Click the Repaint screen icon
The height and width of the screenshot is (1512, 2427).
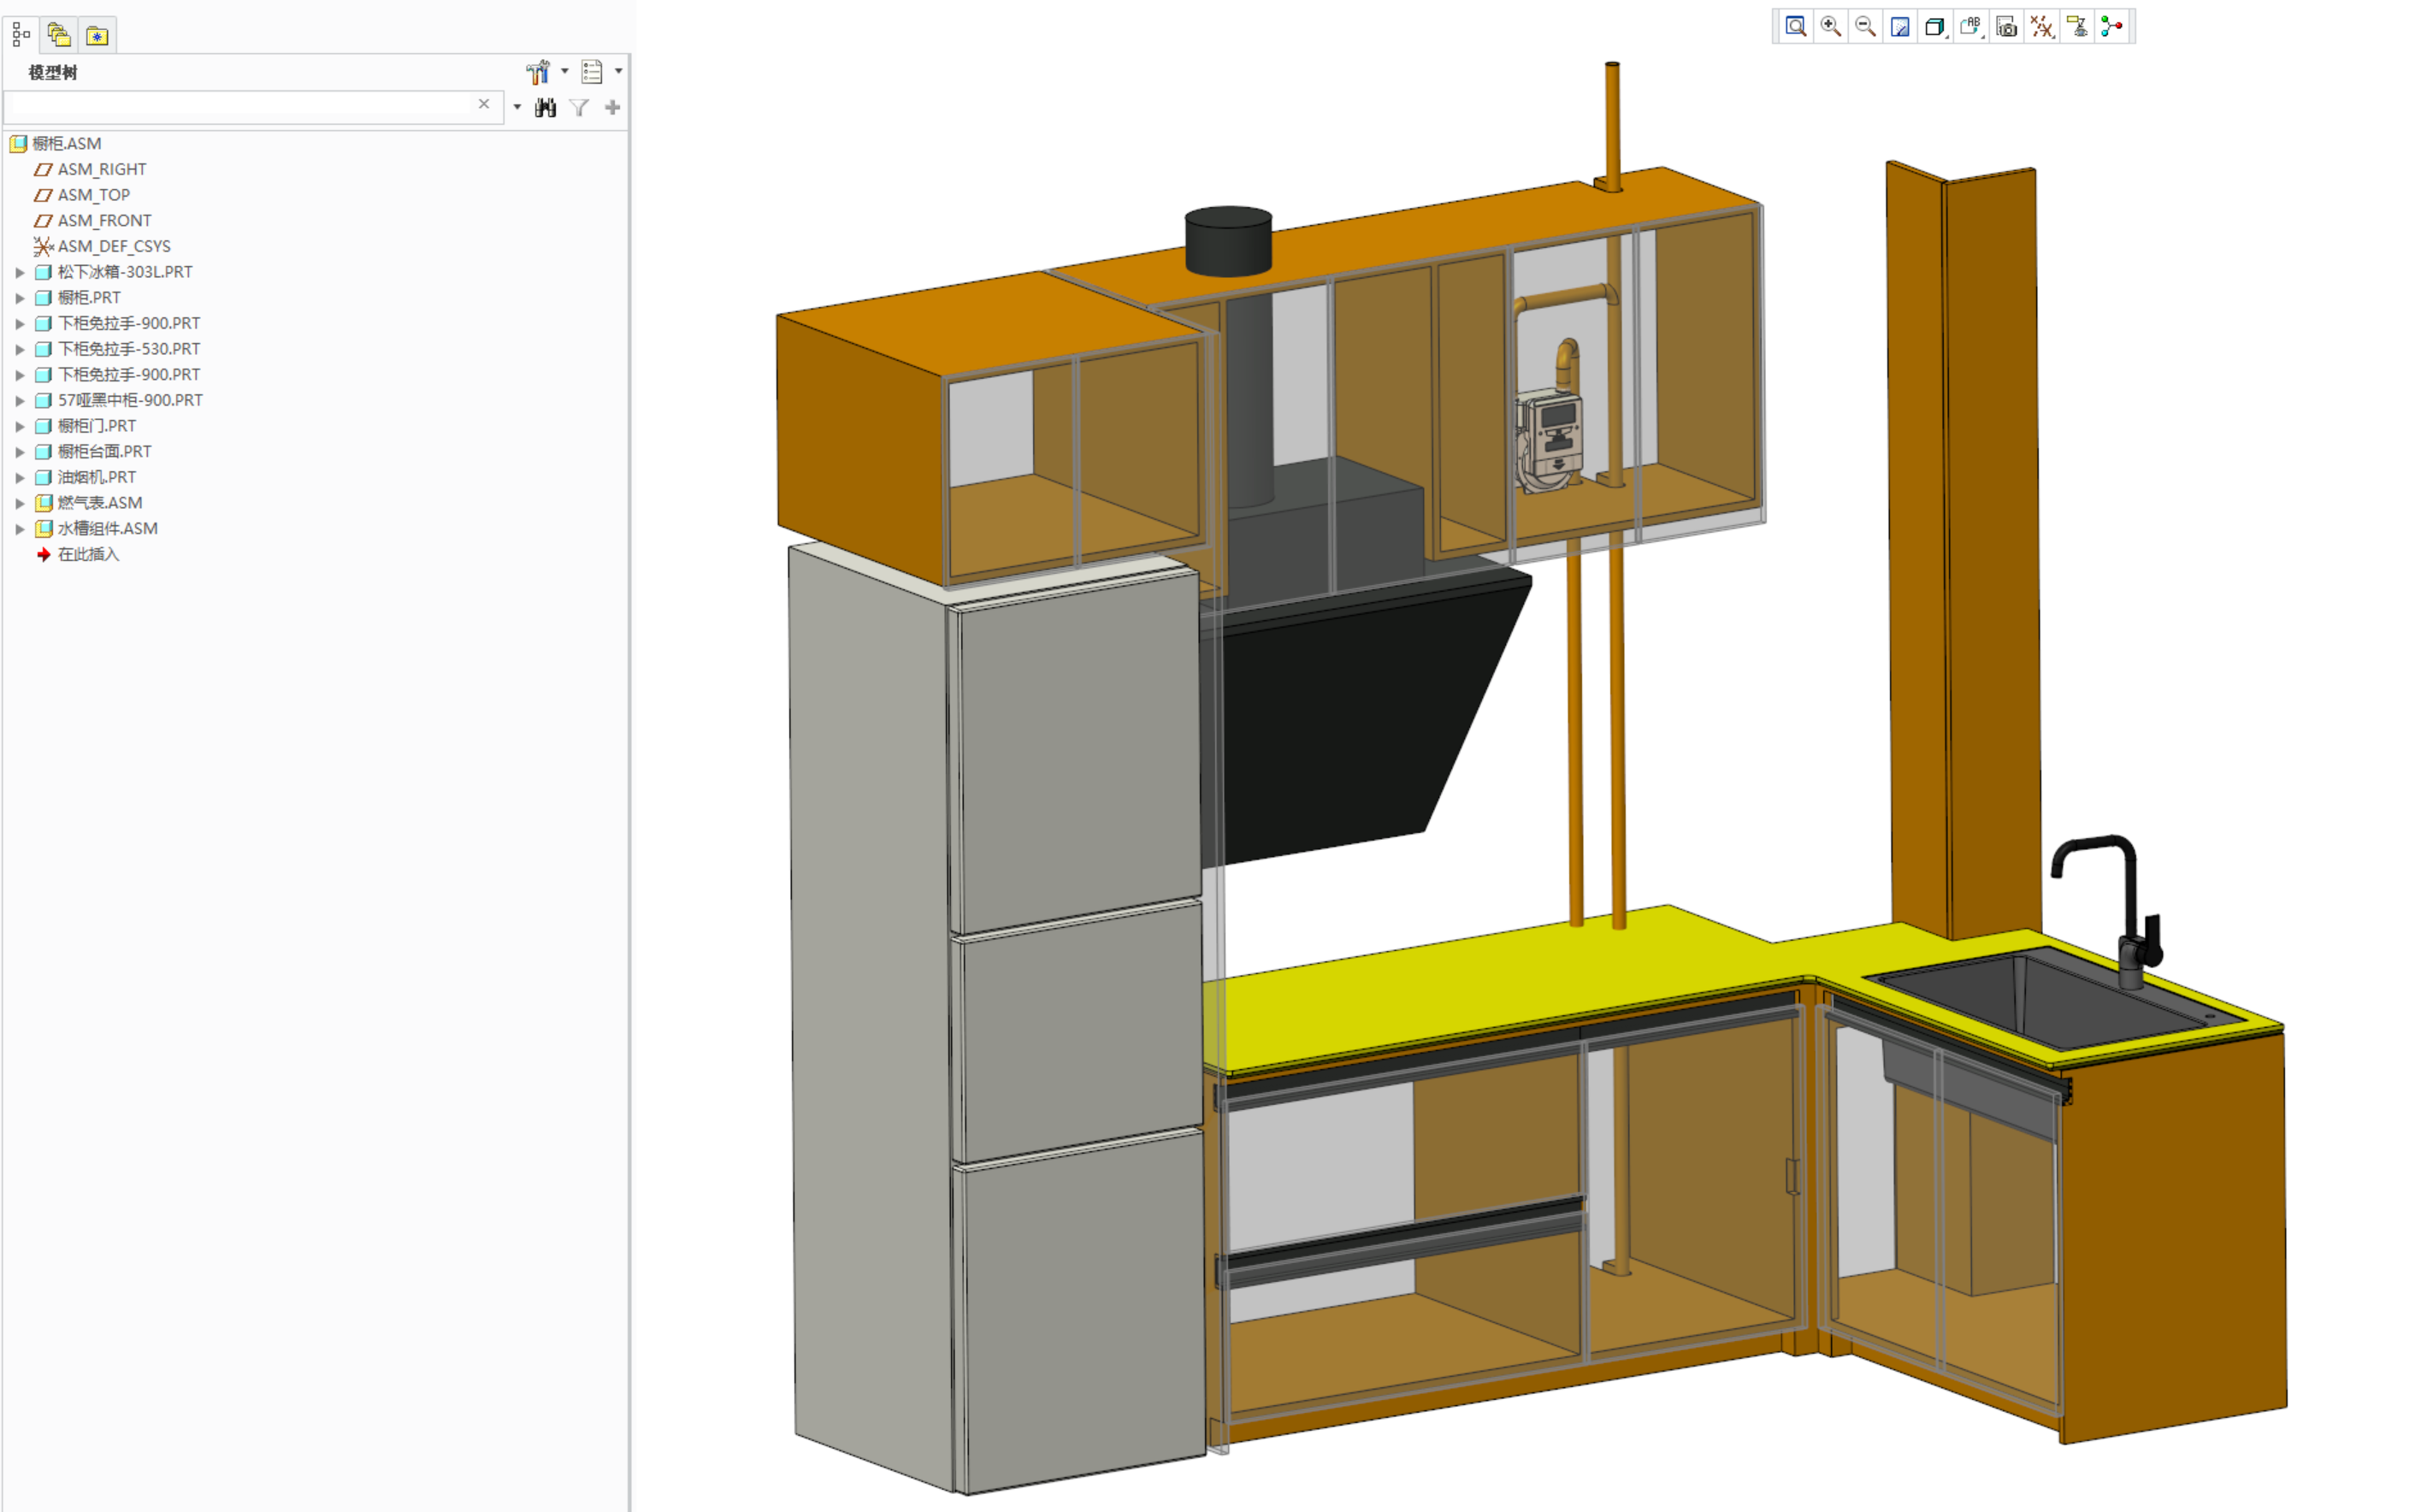click(1900, 27)
